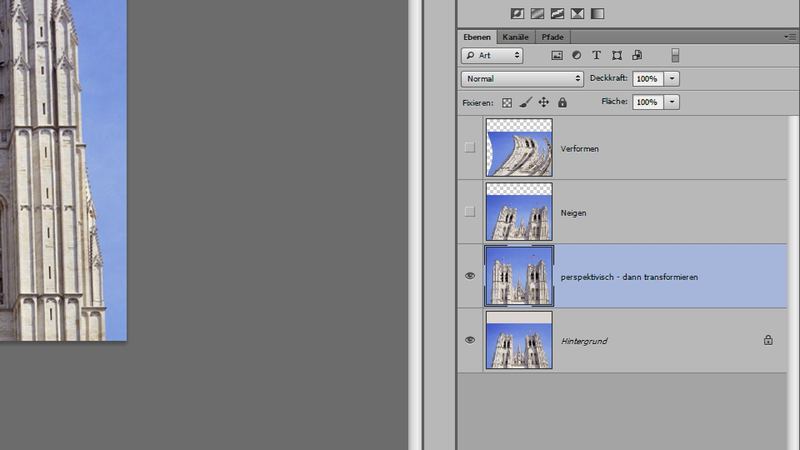Screen dimensions: 800x450
Task: Click the gradient map adjustment icon
Action: coord(597,14)
